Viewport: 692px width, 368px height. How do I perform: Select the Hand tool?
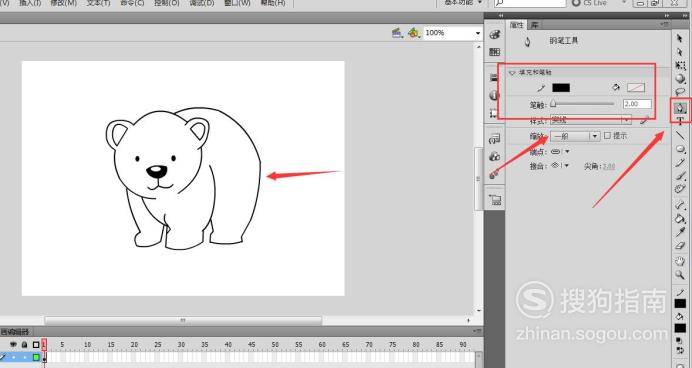coord(680,261)
